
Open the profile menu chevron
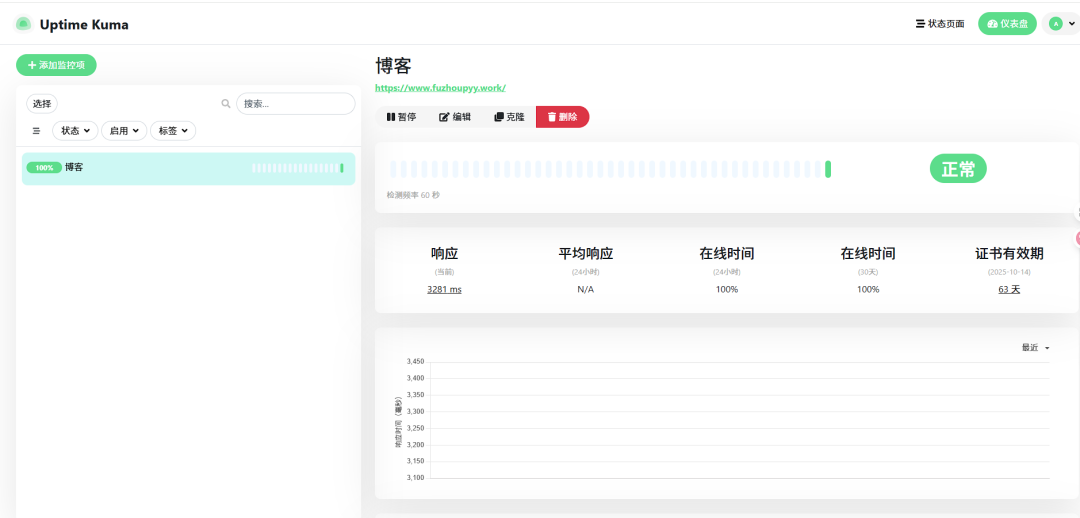pos(1071,23)
